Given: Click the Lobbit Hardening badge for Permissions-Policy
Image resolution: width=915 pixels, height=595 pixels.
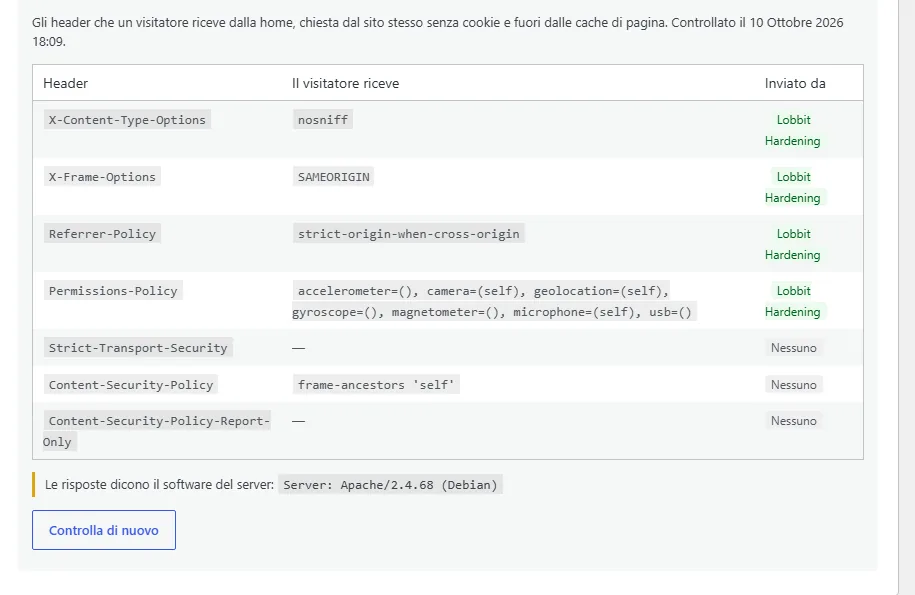Looking at the screenshot, I should [x=793, y=302].
